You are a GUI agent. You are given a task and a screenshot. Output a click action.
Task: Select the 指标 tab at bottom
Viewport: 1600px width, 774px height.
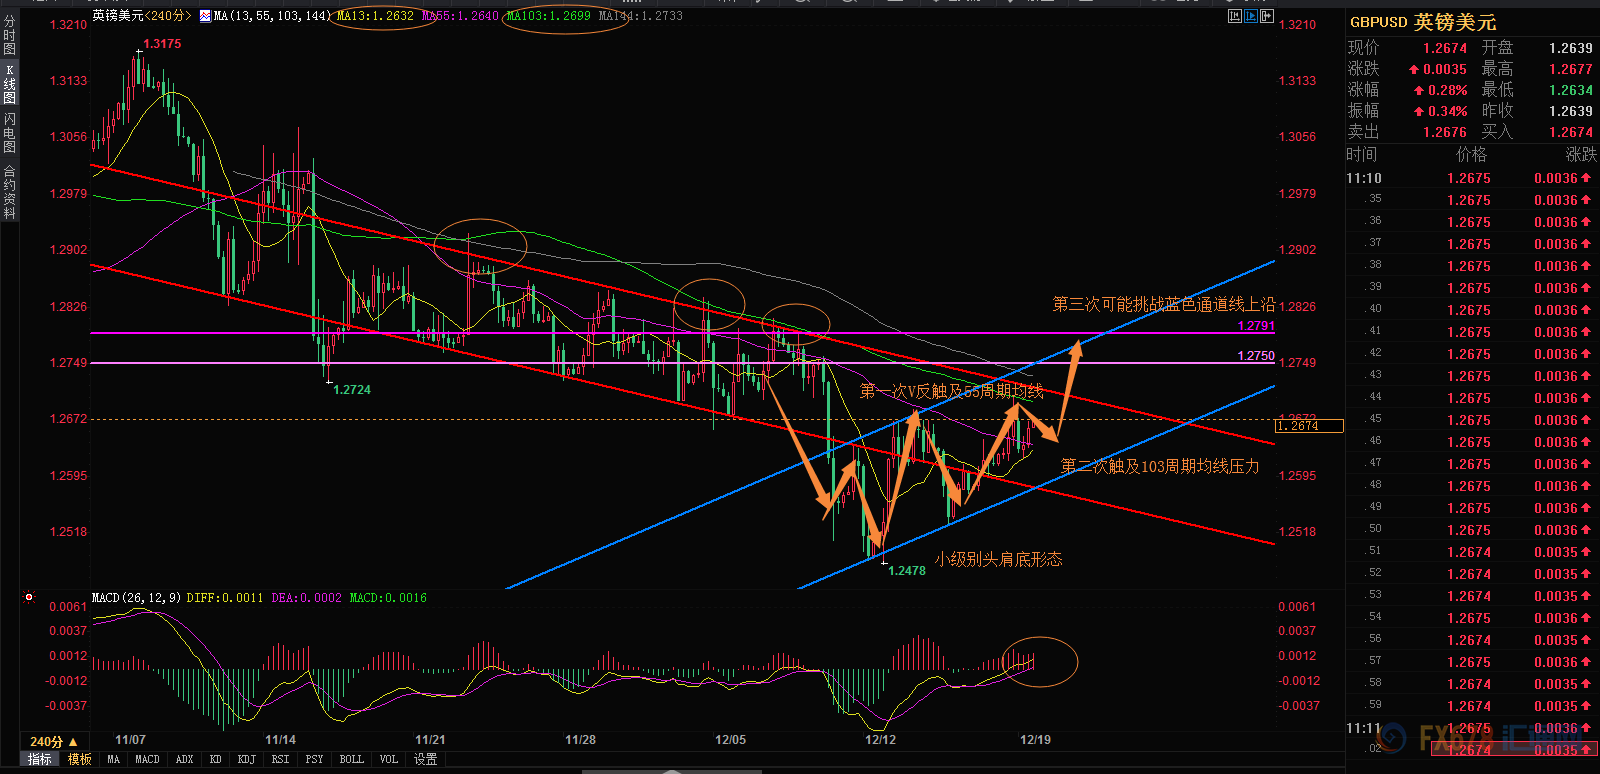click(40, 759)
